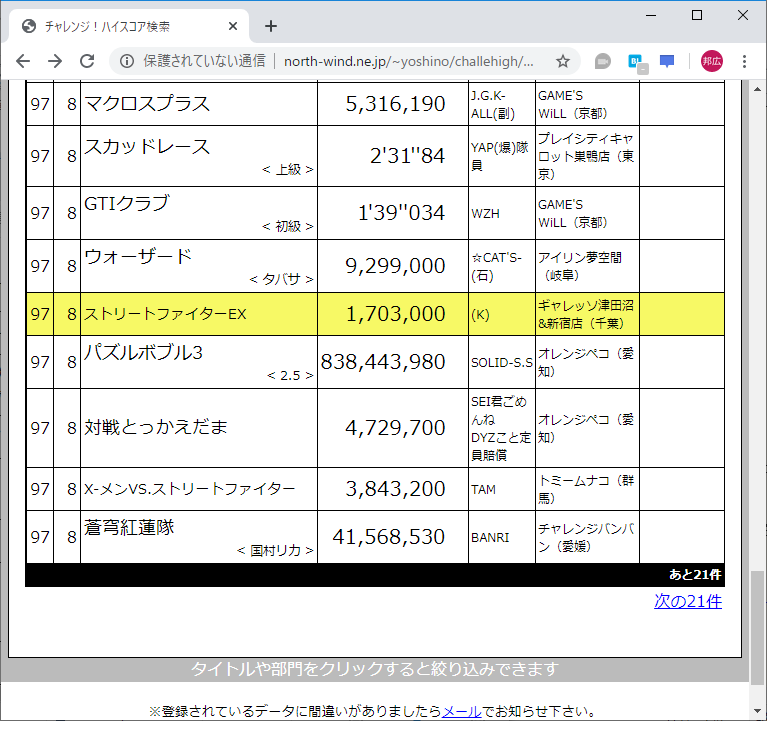Open the Chrome three-dot menu
This screenshot has width=780, height=736.
tap(744, 61)
